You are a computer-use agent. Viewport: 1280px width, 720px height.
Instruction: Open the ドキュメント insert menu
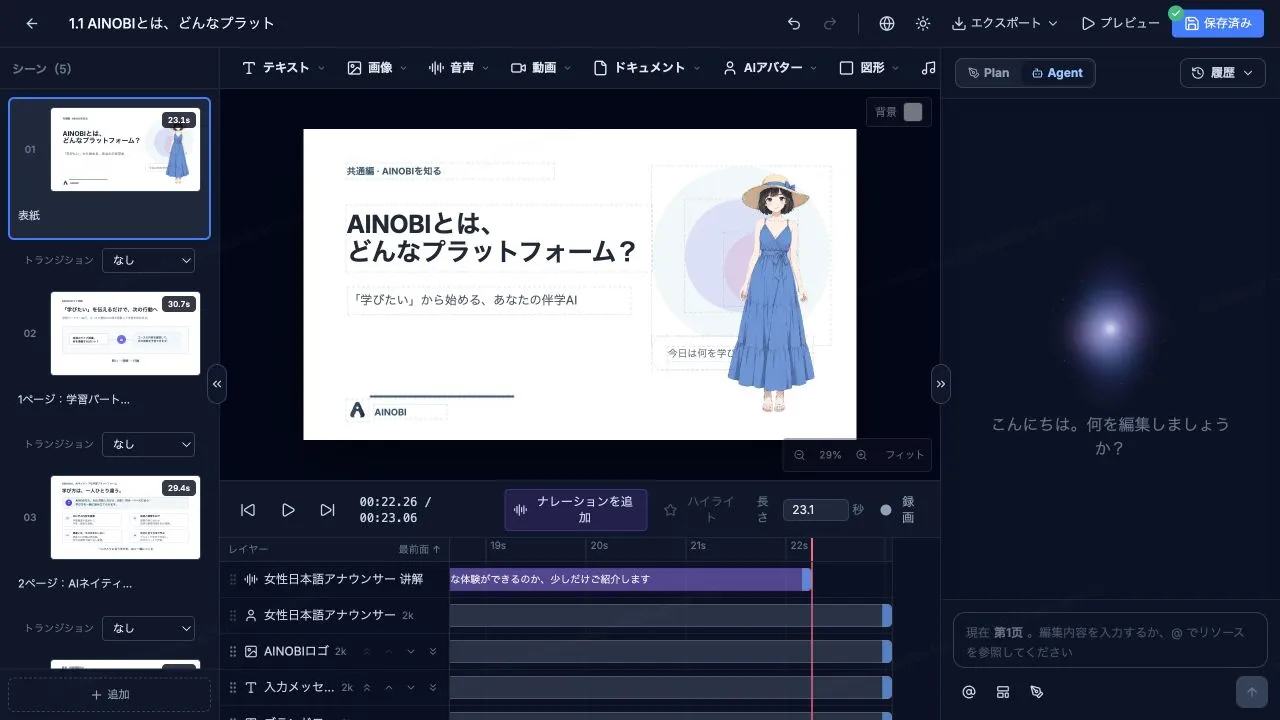tap(647, 68)
